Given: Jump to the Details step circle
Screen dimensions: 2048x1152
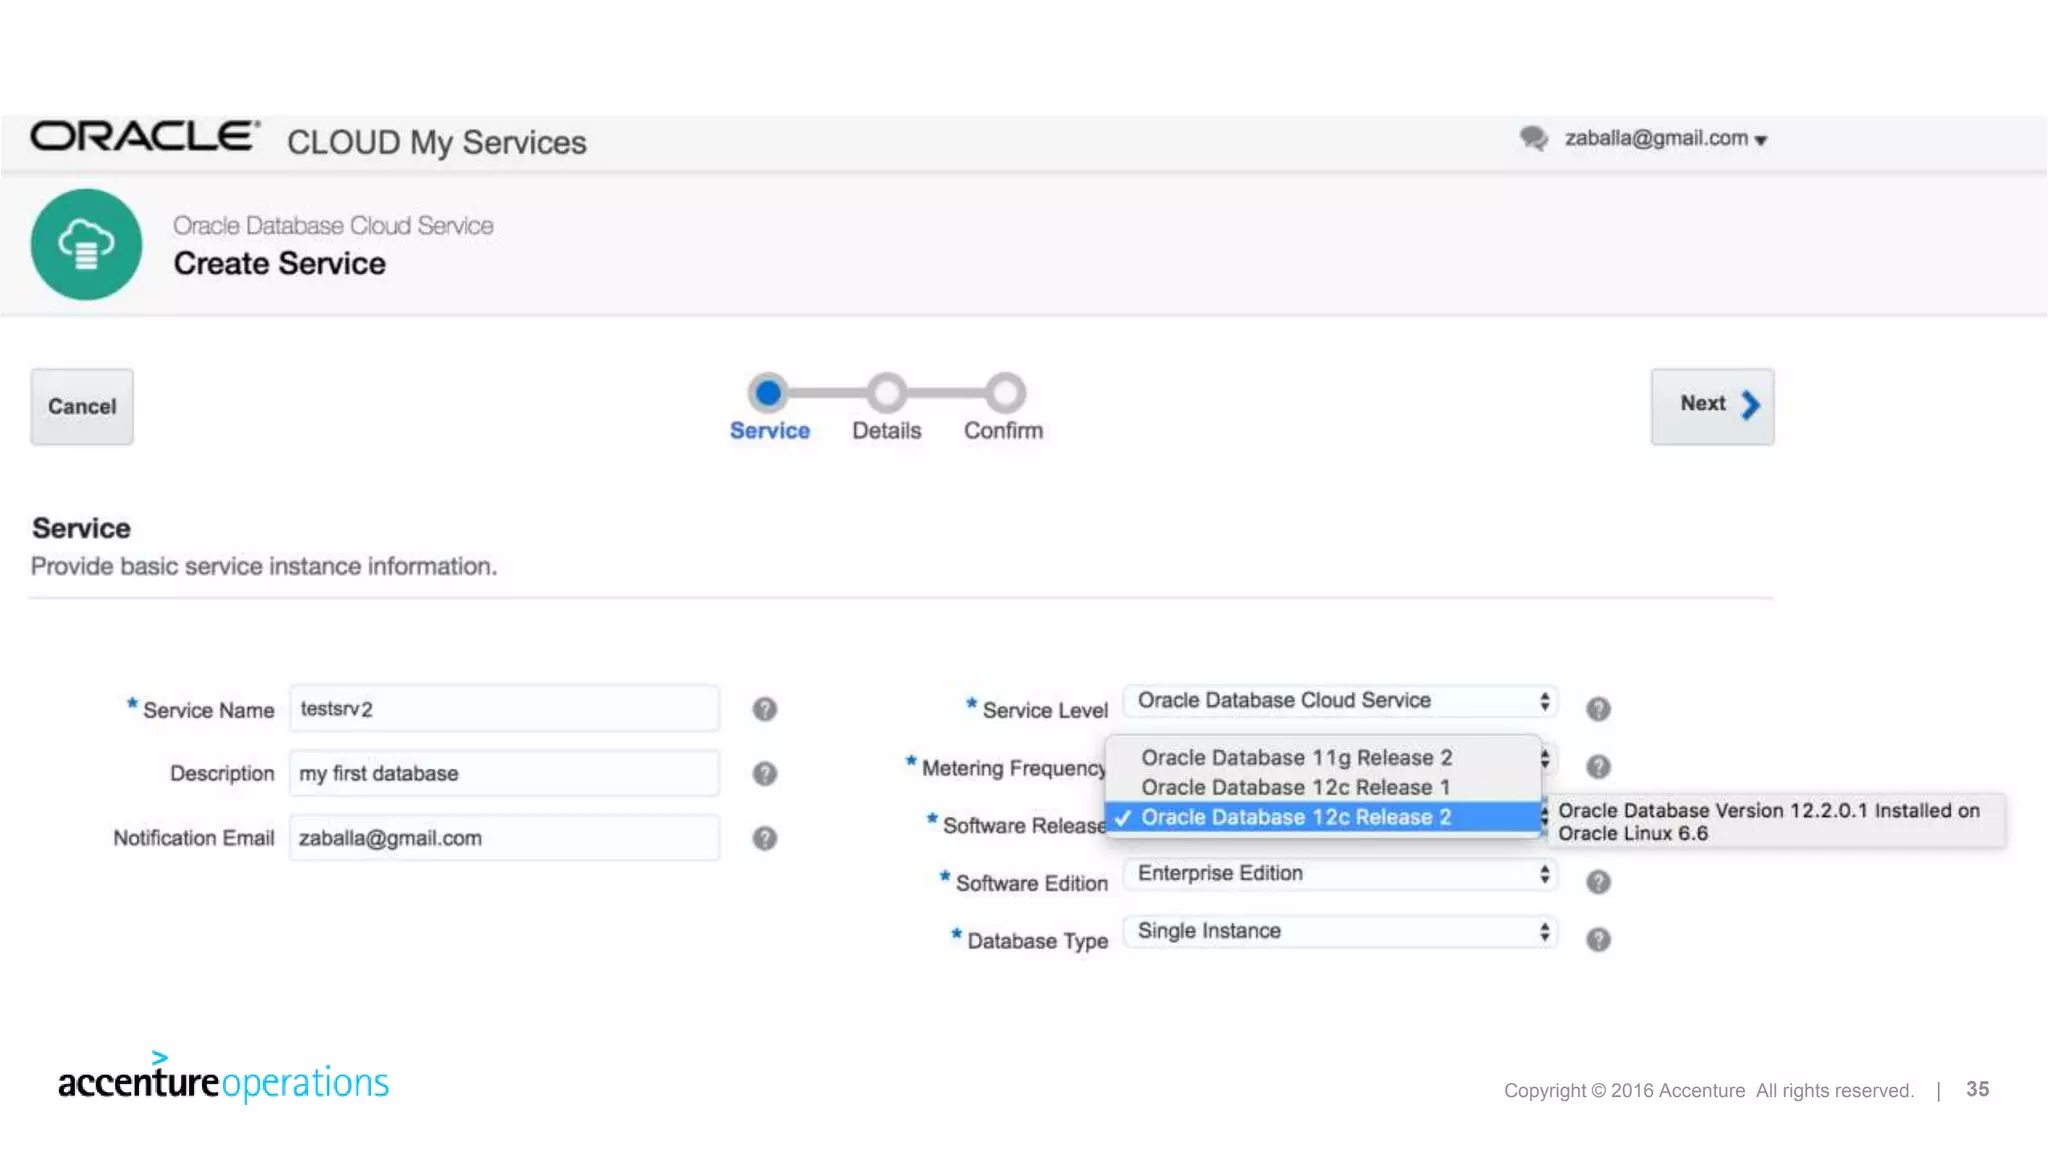Looking at the screenshot, I should [886, 393].
